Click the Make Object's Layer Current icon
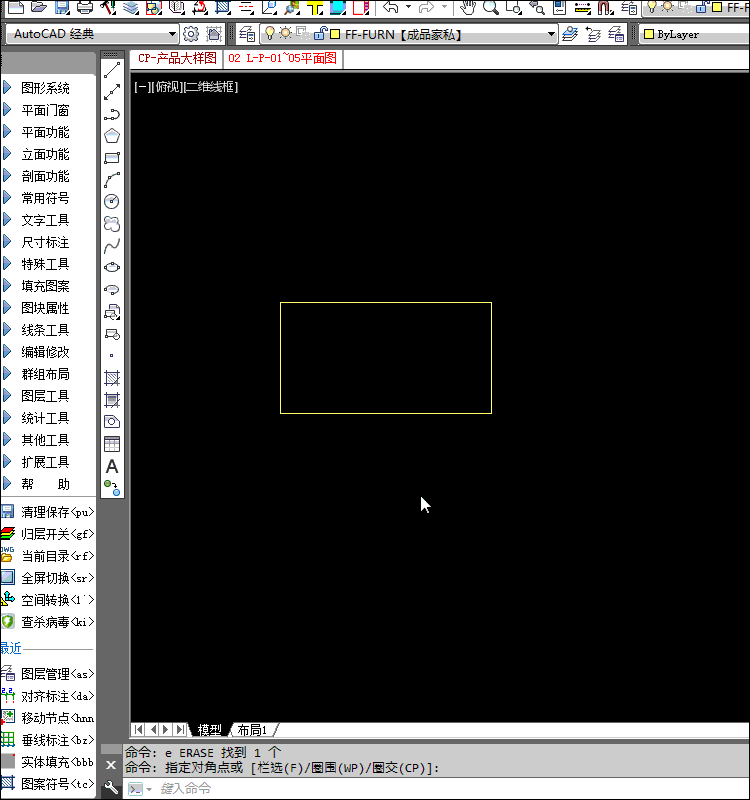The width and height of the screenshot is (750, 800). pos(569,34)
